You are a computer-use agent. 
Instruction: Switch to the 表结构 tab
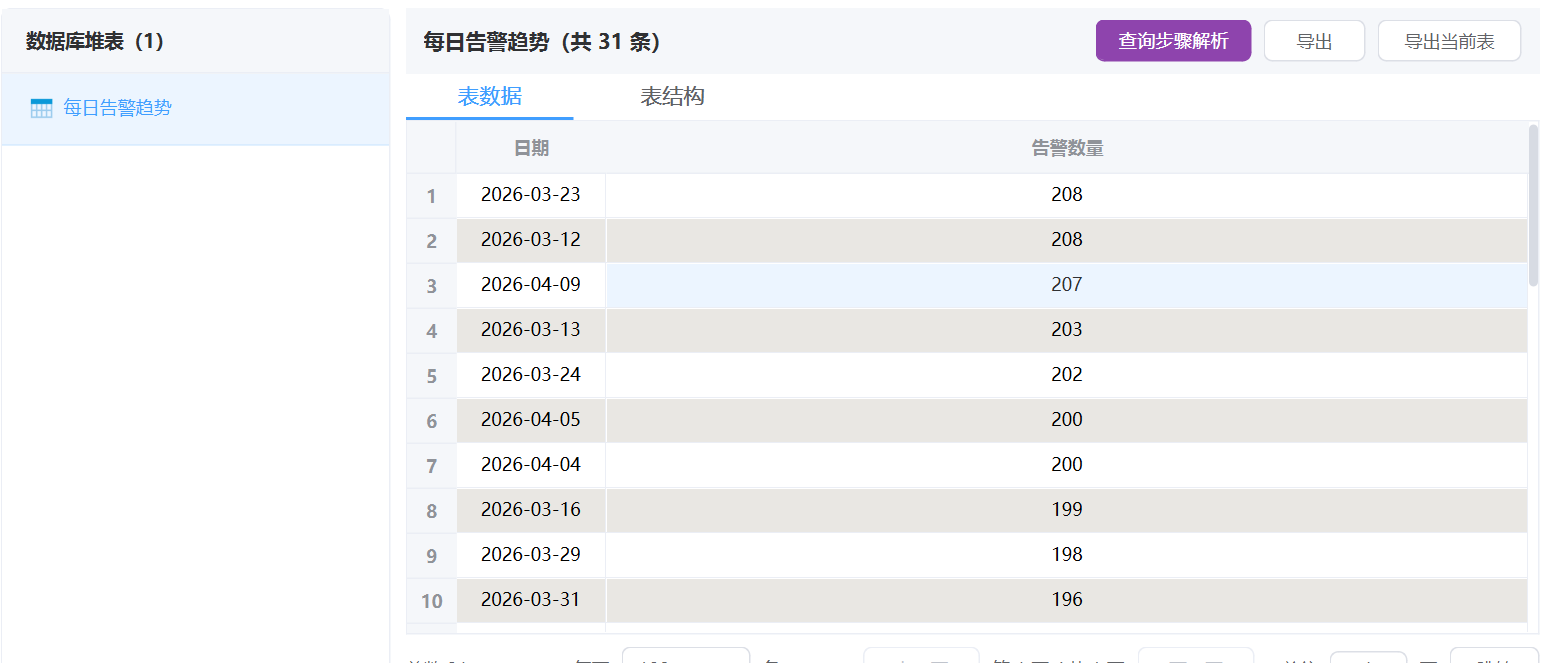pyautogui.click(x=672, y=97)
